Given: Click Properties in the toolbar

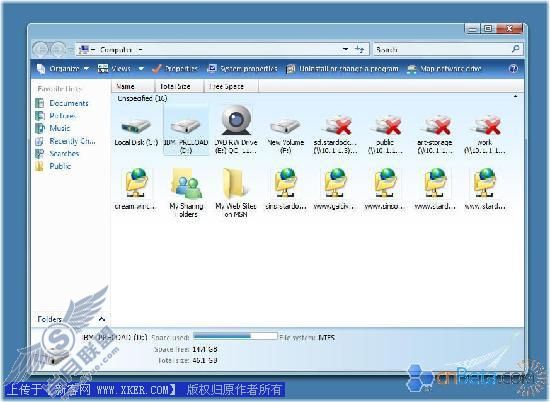Looking at the screenshot, I should point(175,69).
